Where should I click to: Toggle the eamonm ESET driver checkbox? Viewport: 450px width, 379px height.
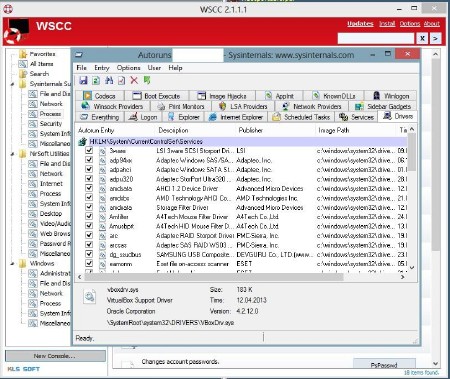coord(89,263)
